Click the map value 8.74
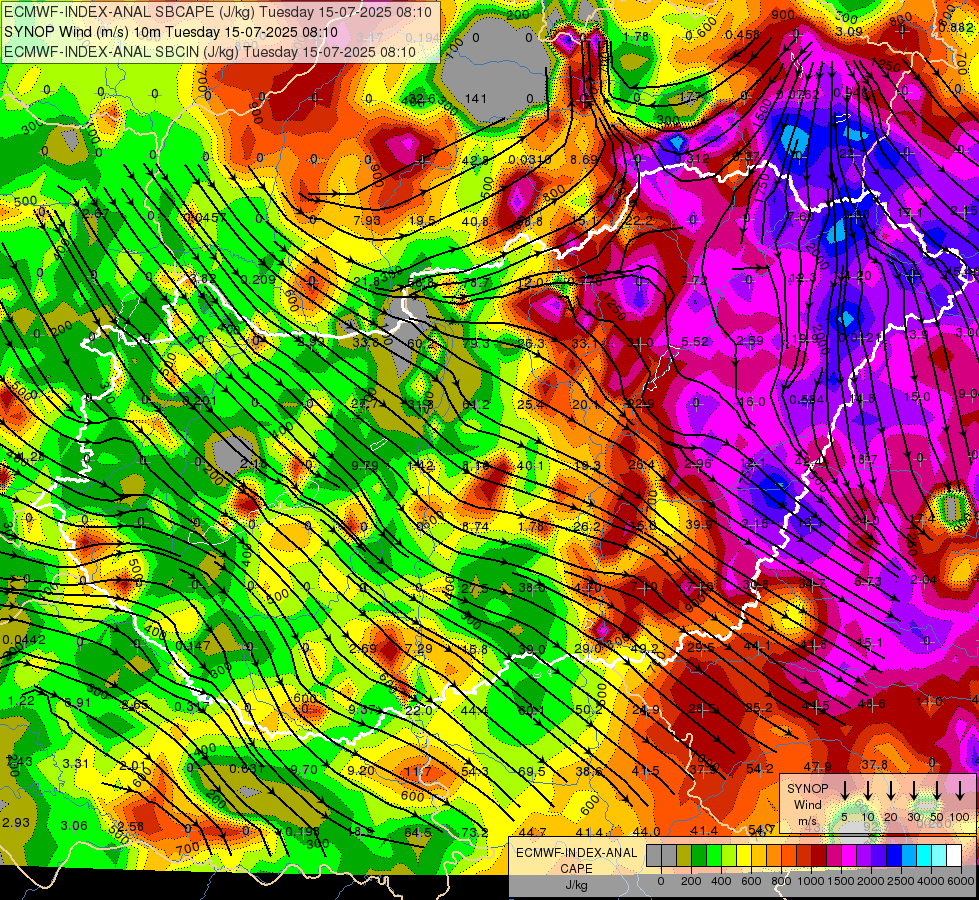979x900 pixels. click(475, 527)
